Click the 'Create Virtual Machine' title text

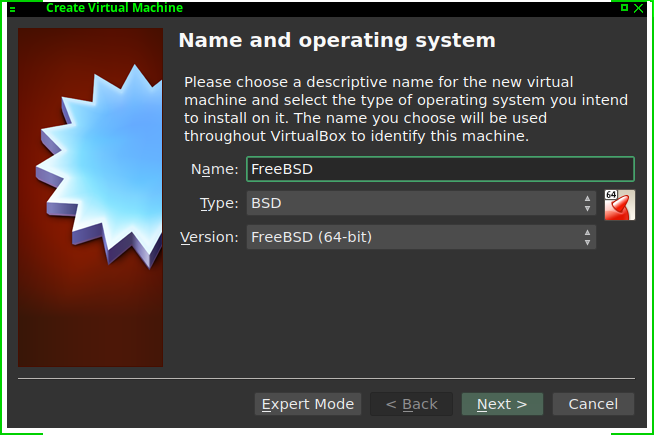(x=114, y=8)
